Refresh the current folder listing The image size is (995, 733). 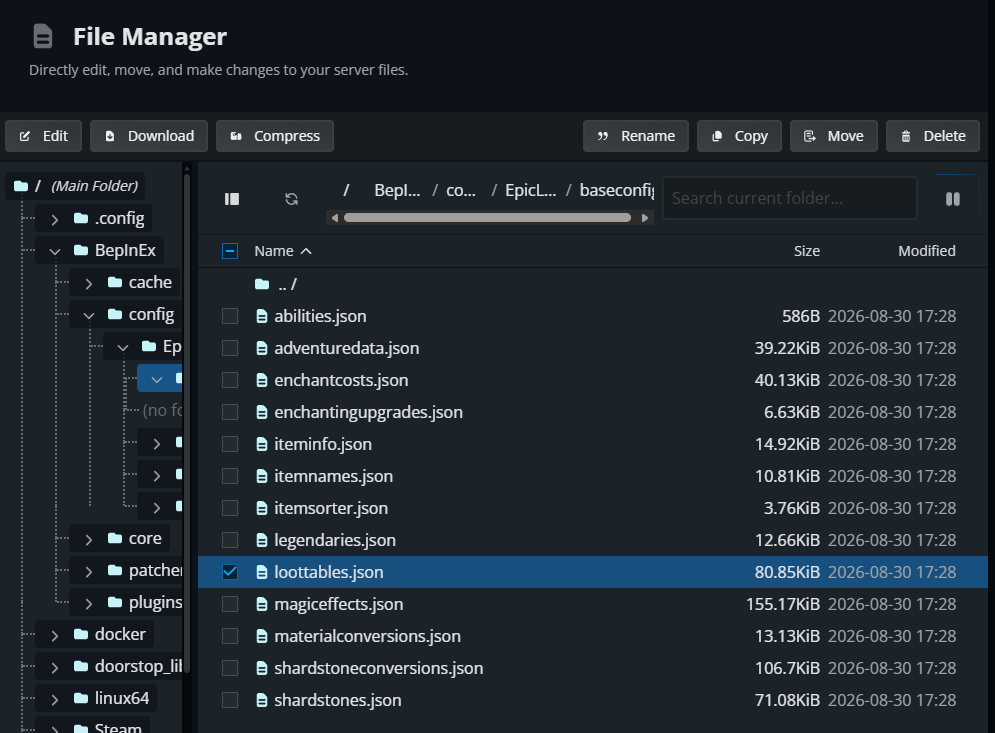pos(291,199)
